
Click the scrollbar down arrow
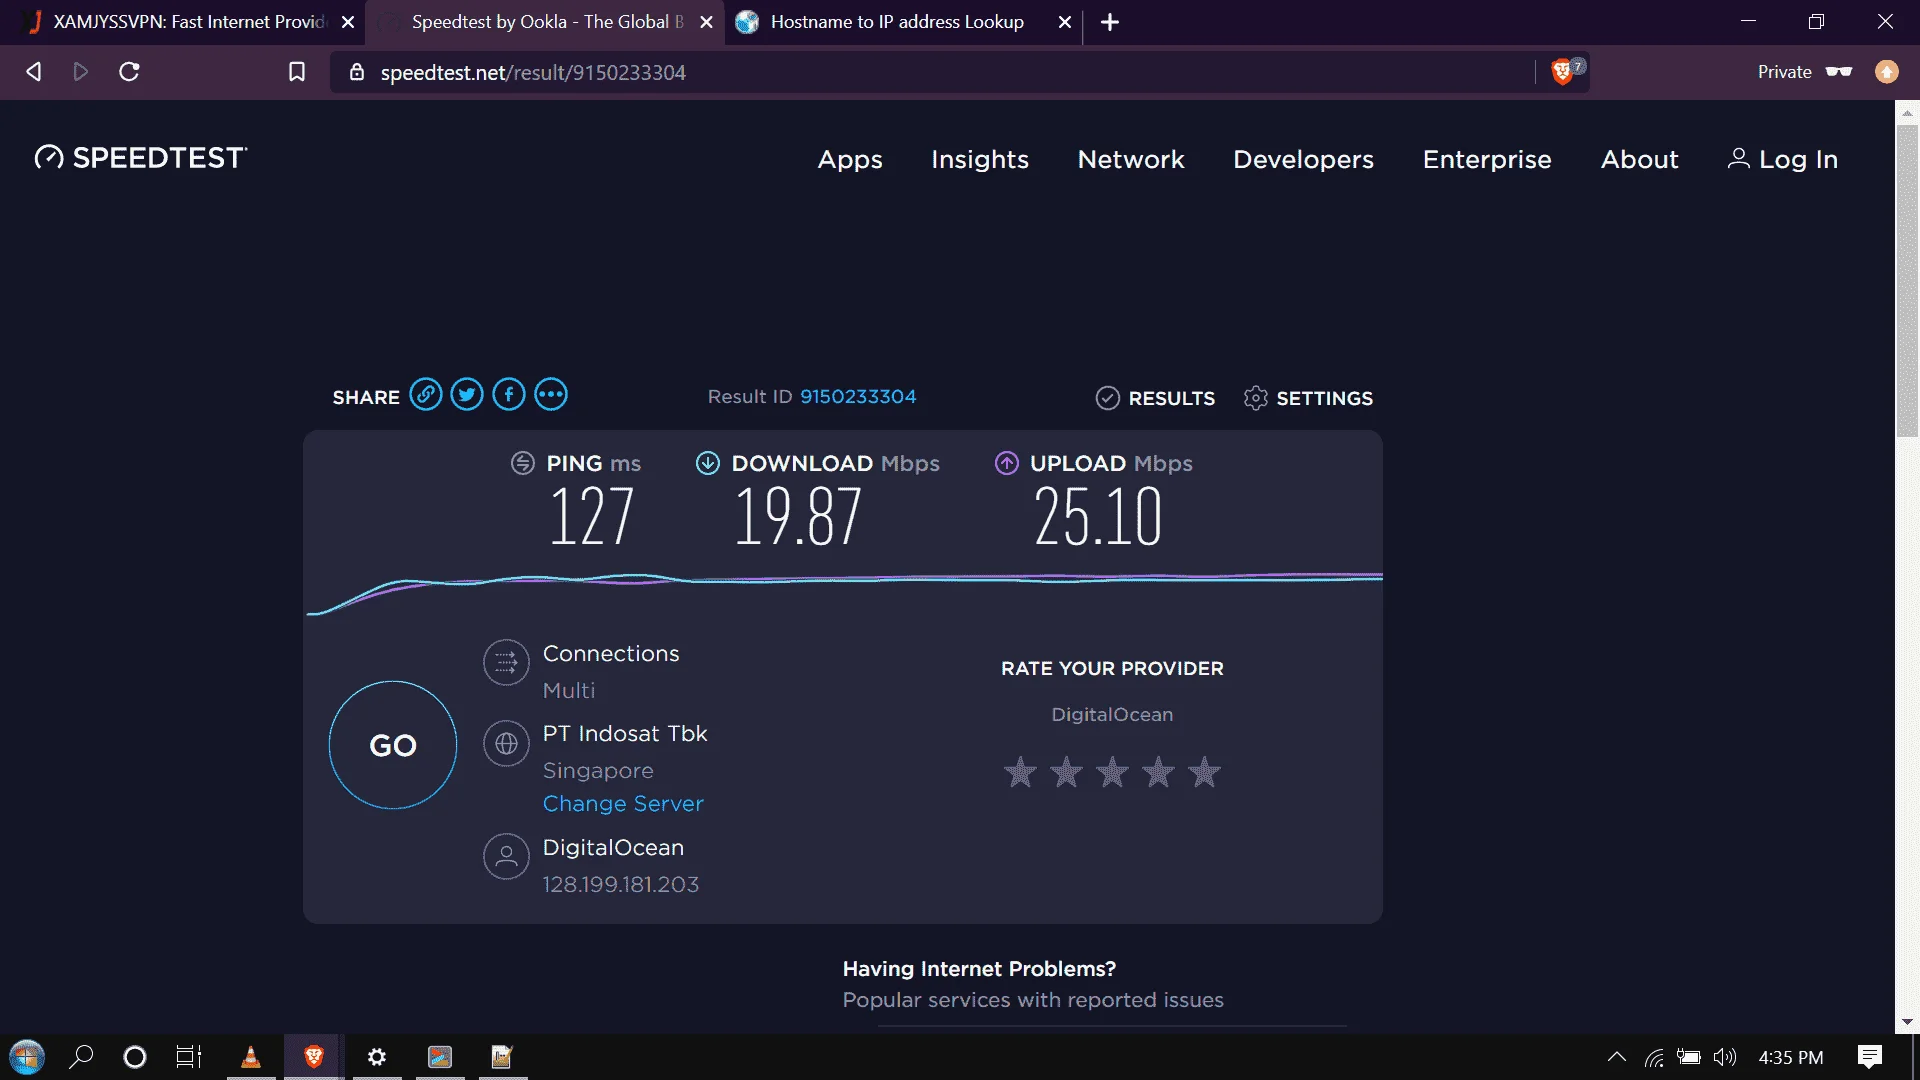click(1907, 1022)
